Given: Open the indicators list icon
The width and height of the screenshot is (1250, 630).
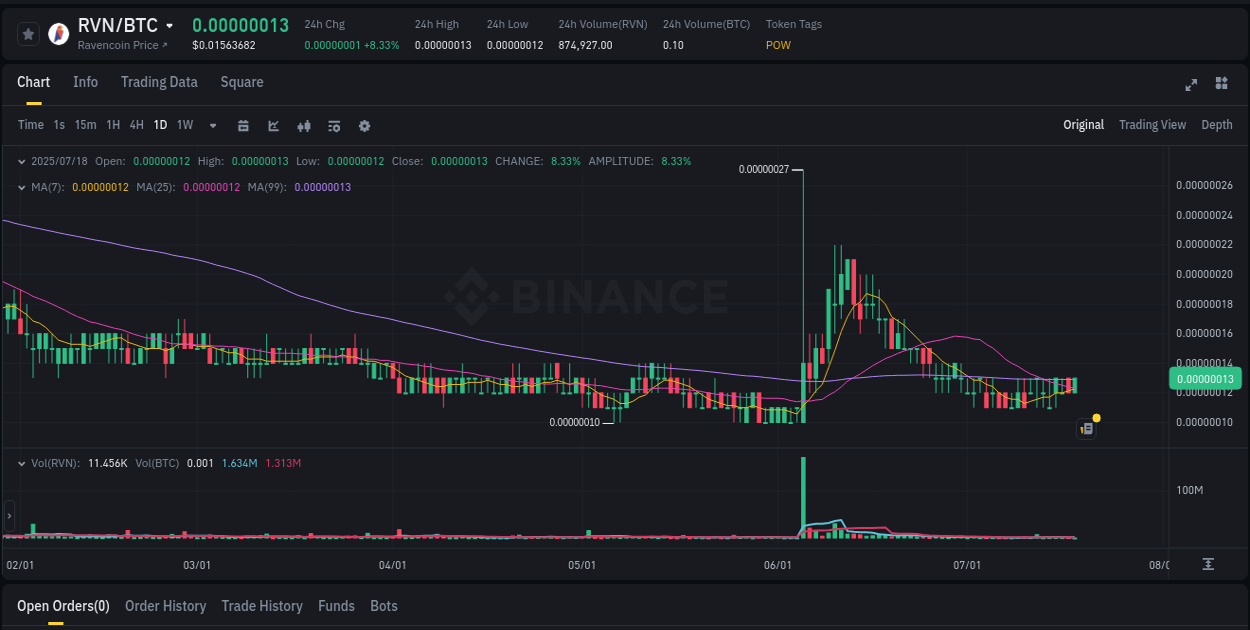Looking at the screenshot, I should (x=333, y=125).
